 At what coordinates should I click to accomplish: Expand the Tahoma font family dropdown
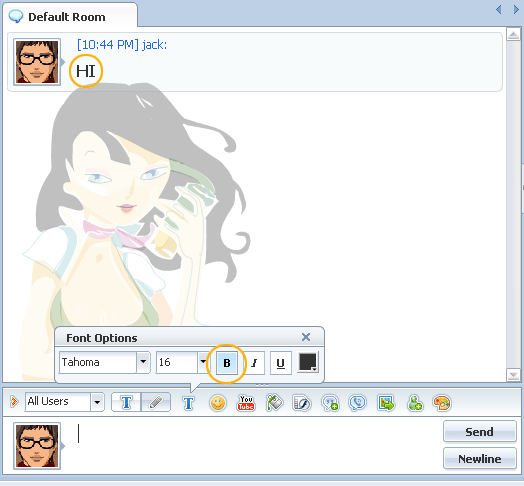pos(143,362)
